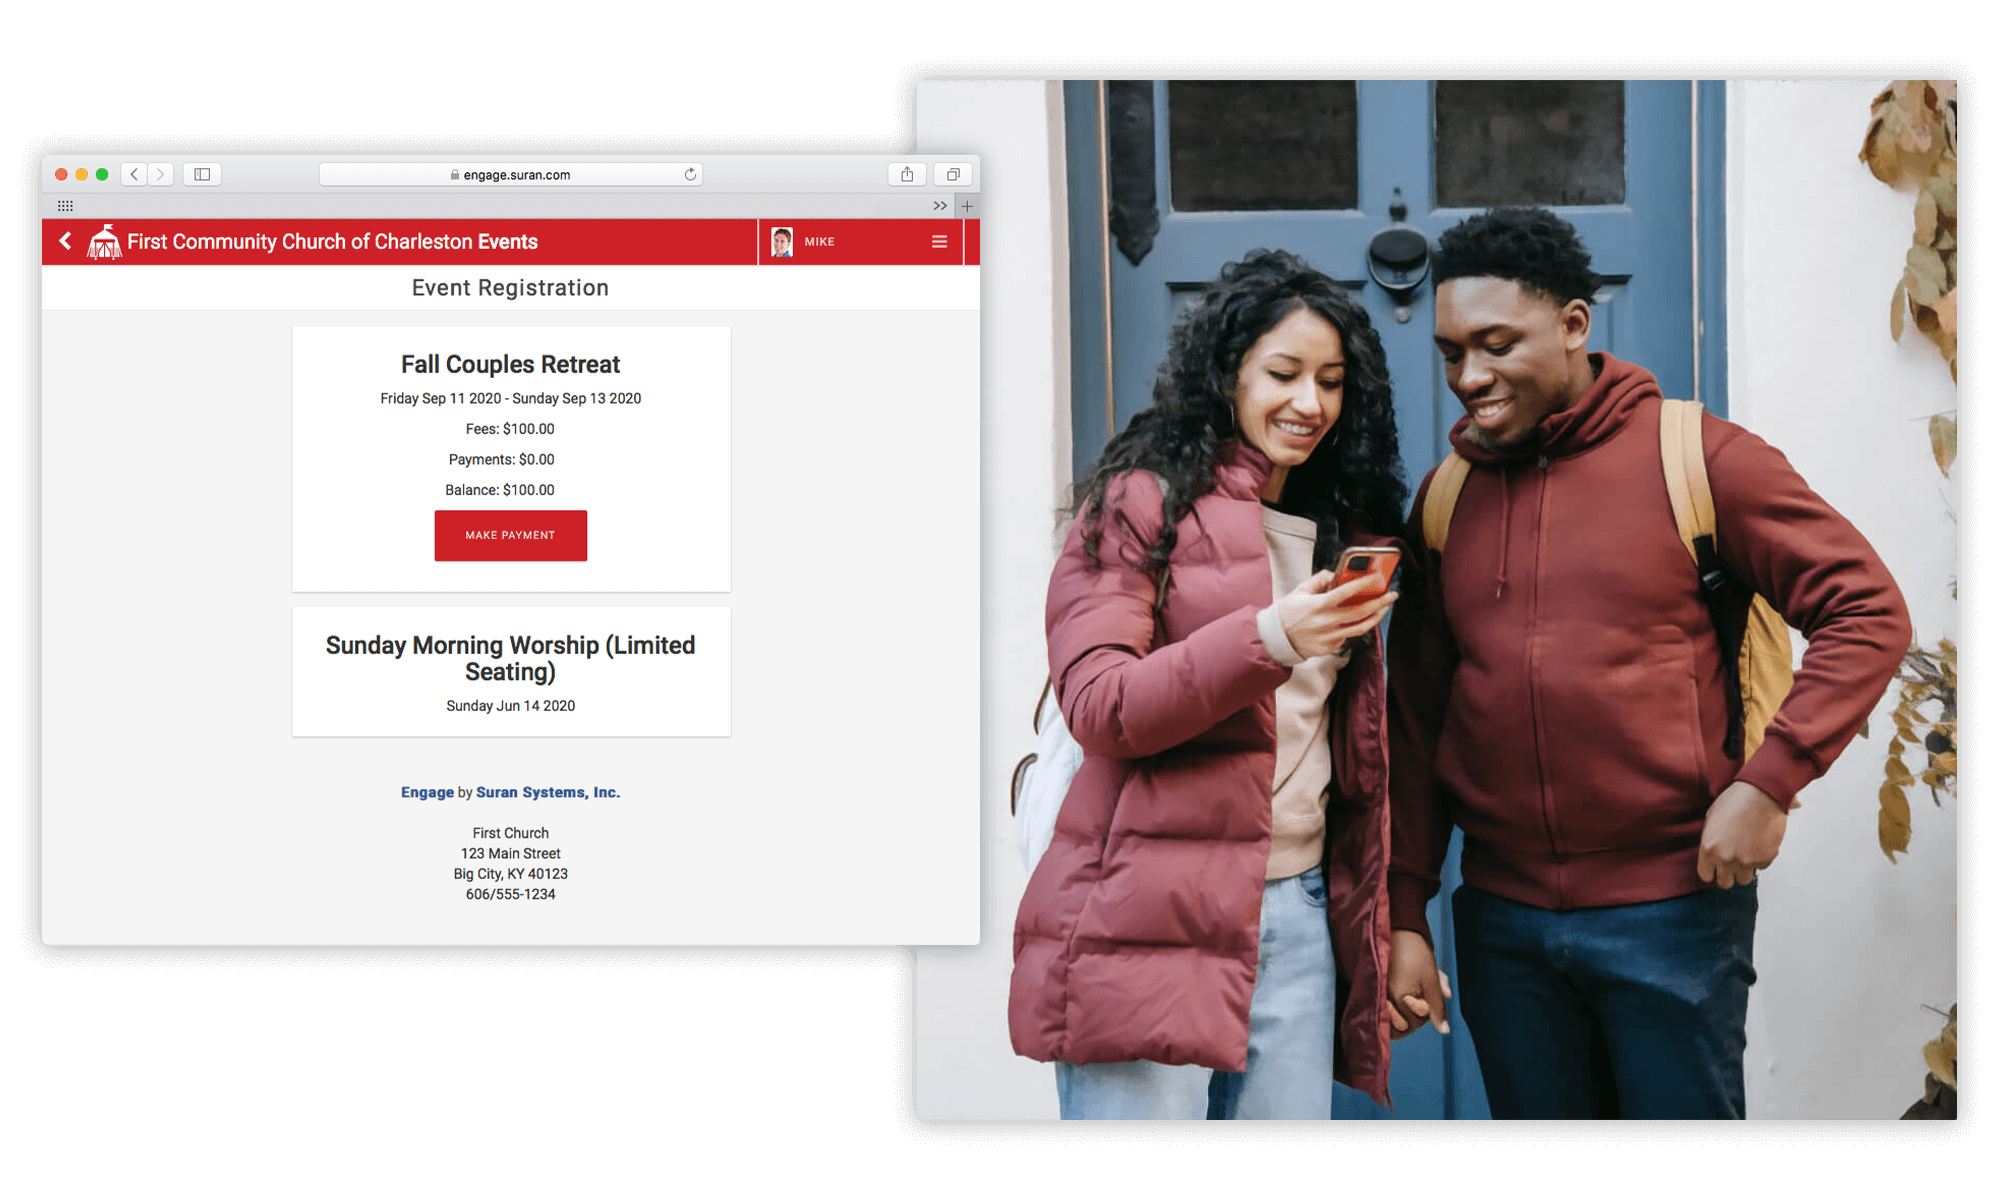Click the engage.suran.com address bar
This screenshot has height=1200, width=2000.
coord(511,174)
